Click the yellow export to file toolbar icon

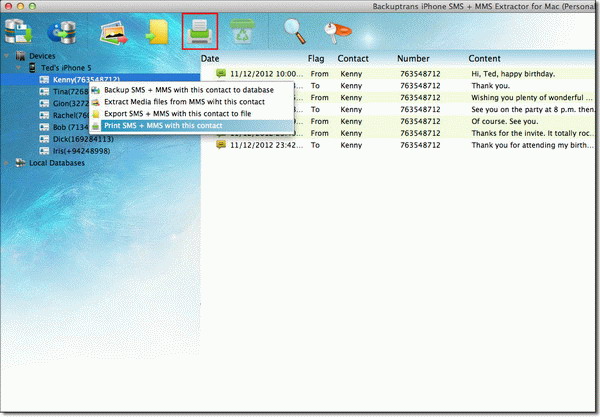click(158, 32)
